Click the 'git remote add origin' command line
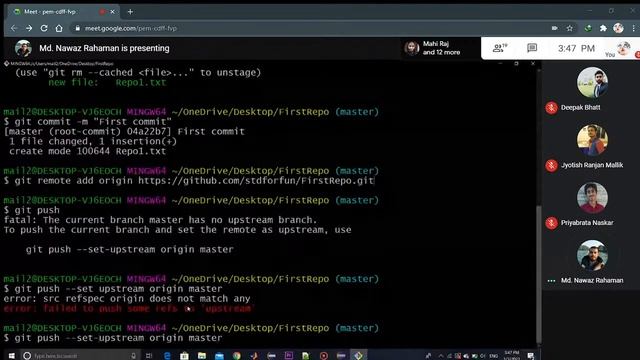Screen dimensions: 640x360 pyautogui.click(x=189, y=181)
